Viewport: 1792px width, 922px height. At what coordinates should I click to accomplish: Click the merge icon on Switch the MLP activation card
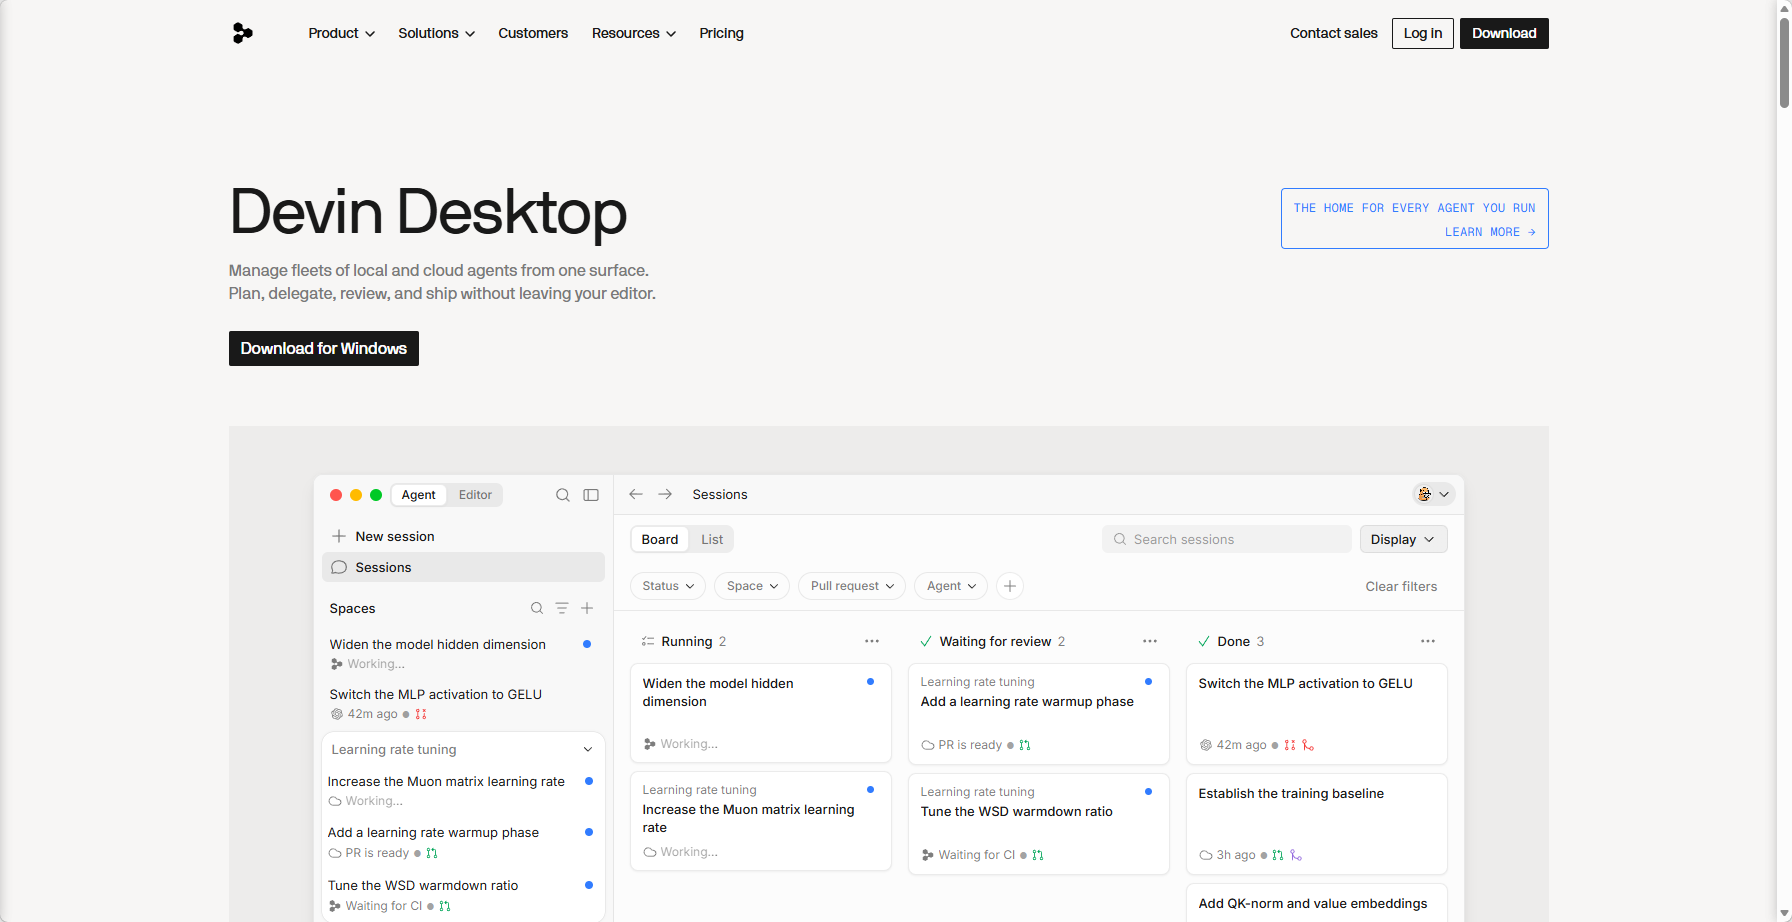(x=1308, y=745)
